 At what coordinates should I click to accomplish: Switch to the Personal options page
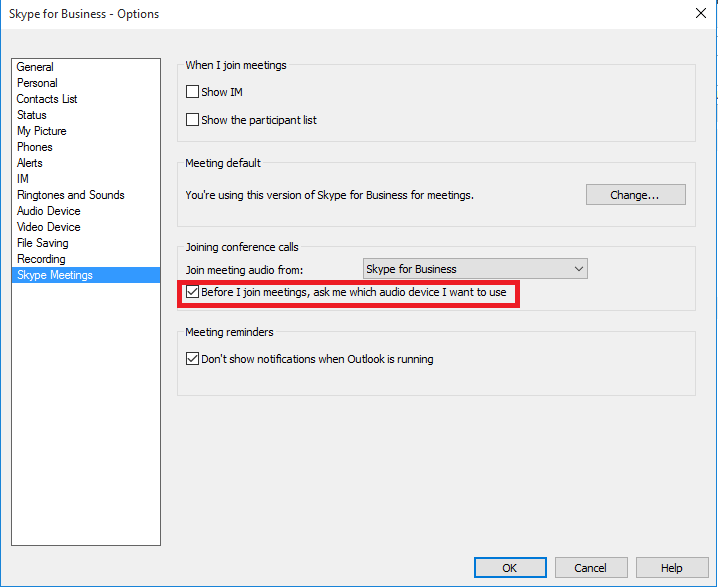pos(37,83)
